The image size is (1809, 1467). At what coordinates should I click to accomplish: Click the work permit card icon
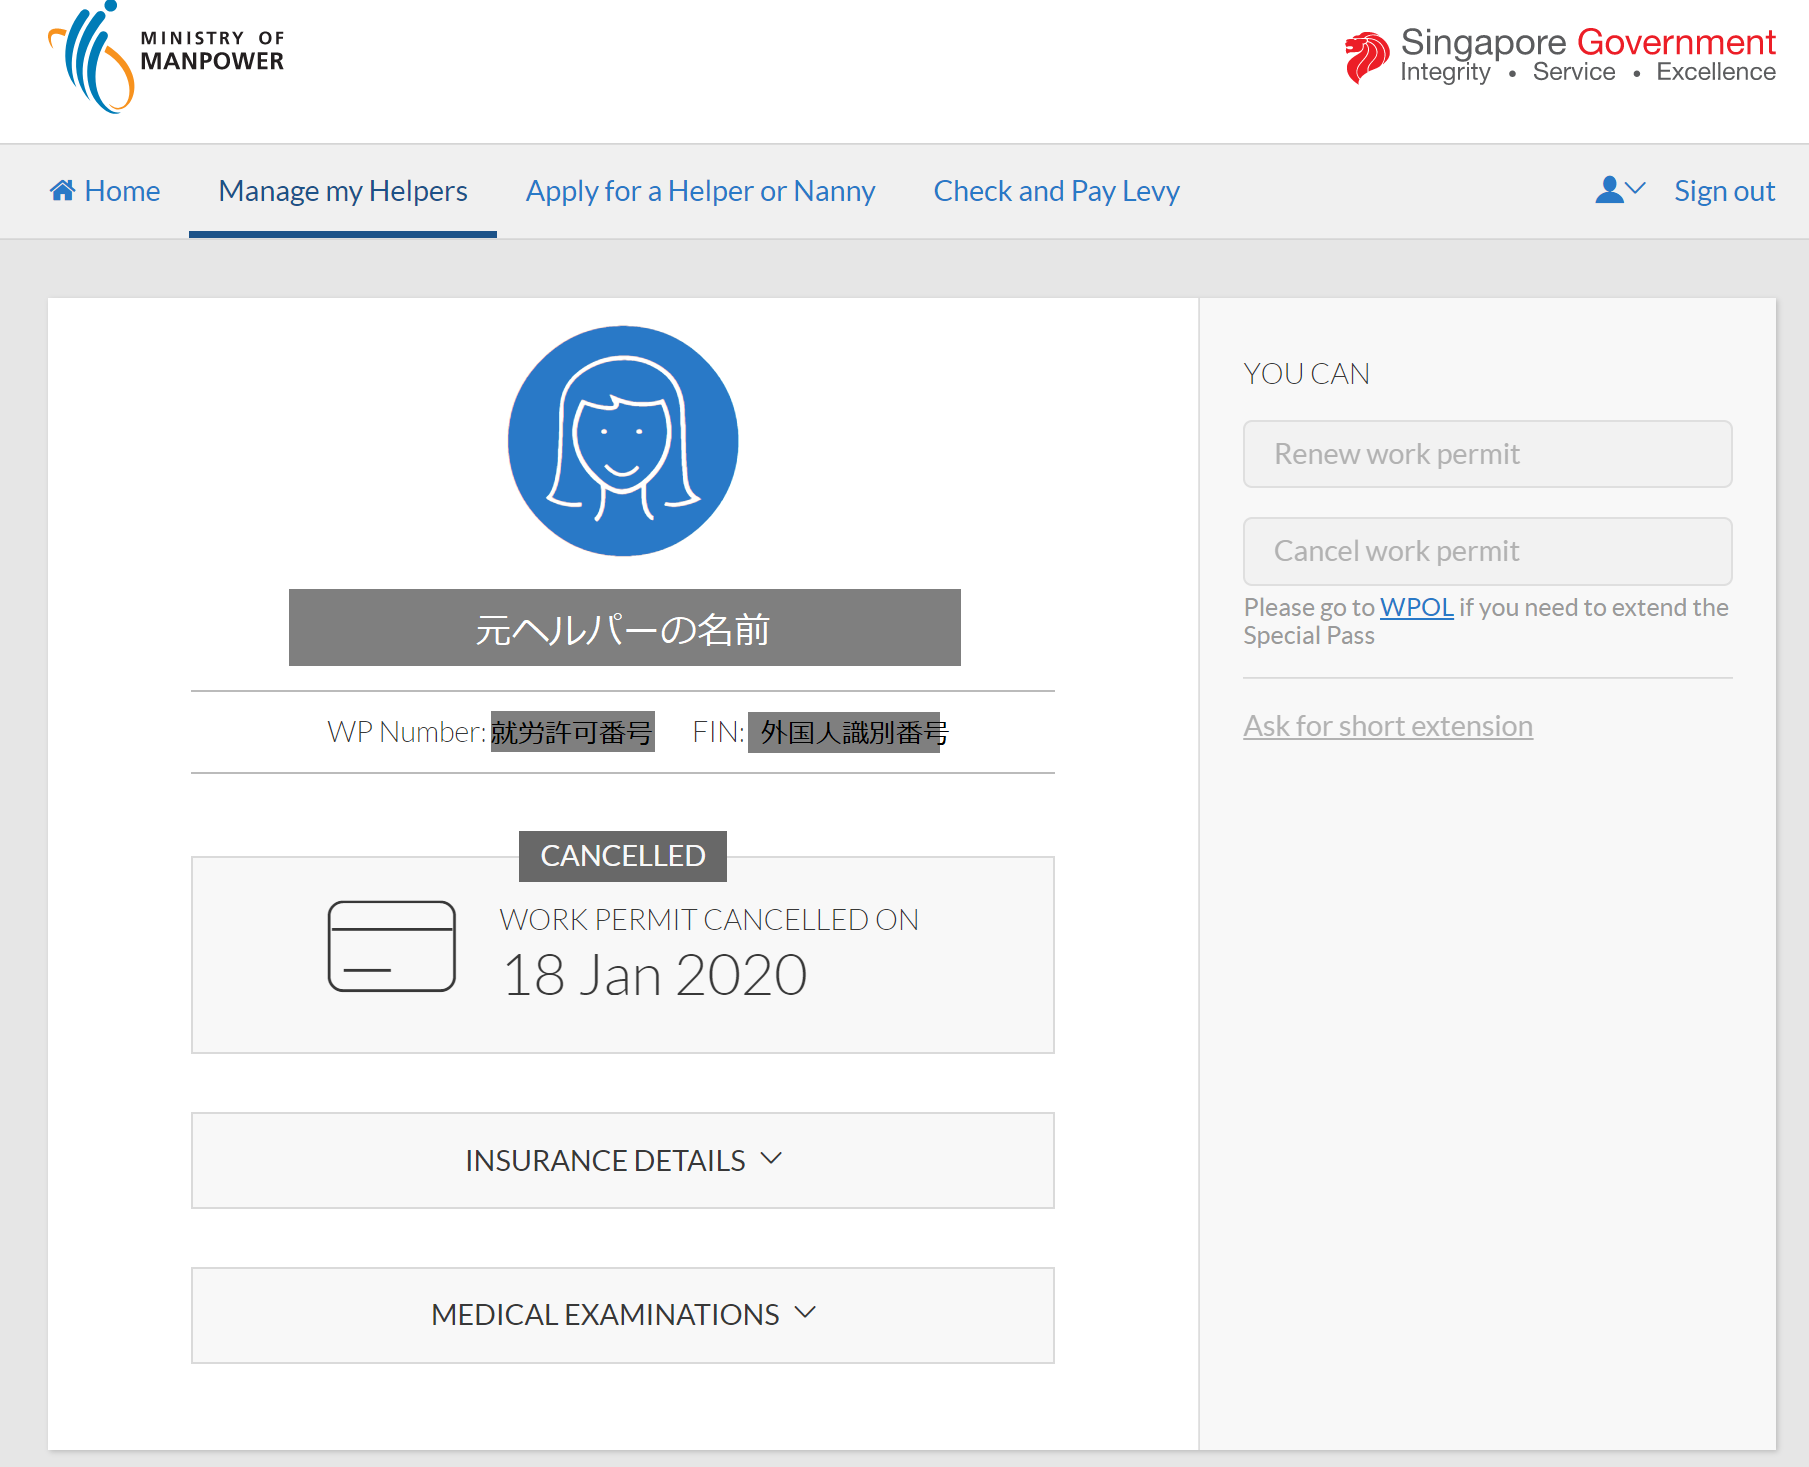click(x=392, y=946)
